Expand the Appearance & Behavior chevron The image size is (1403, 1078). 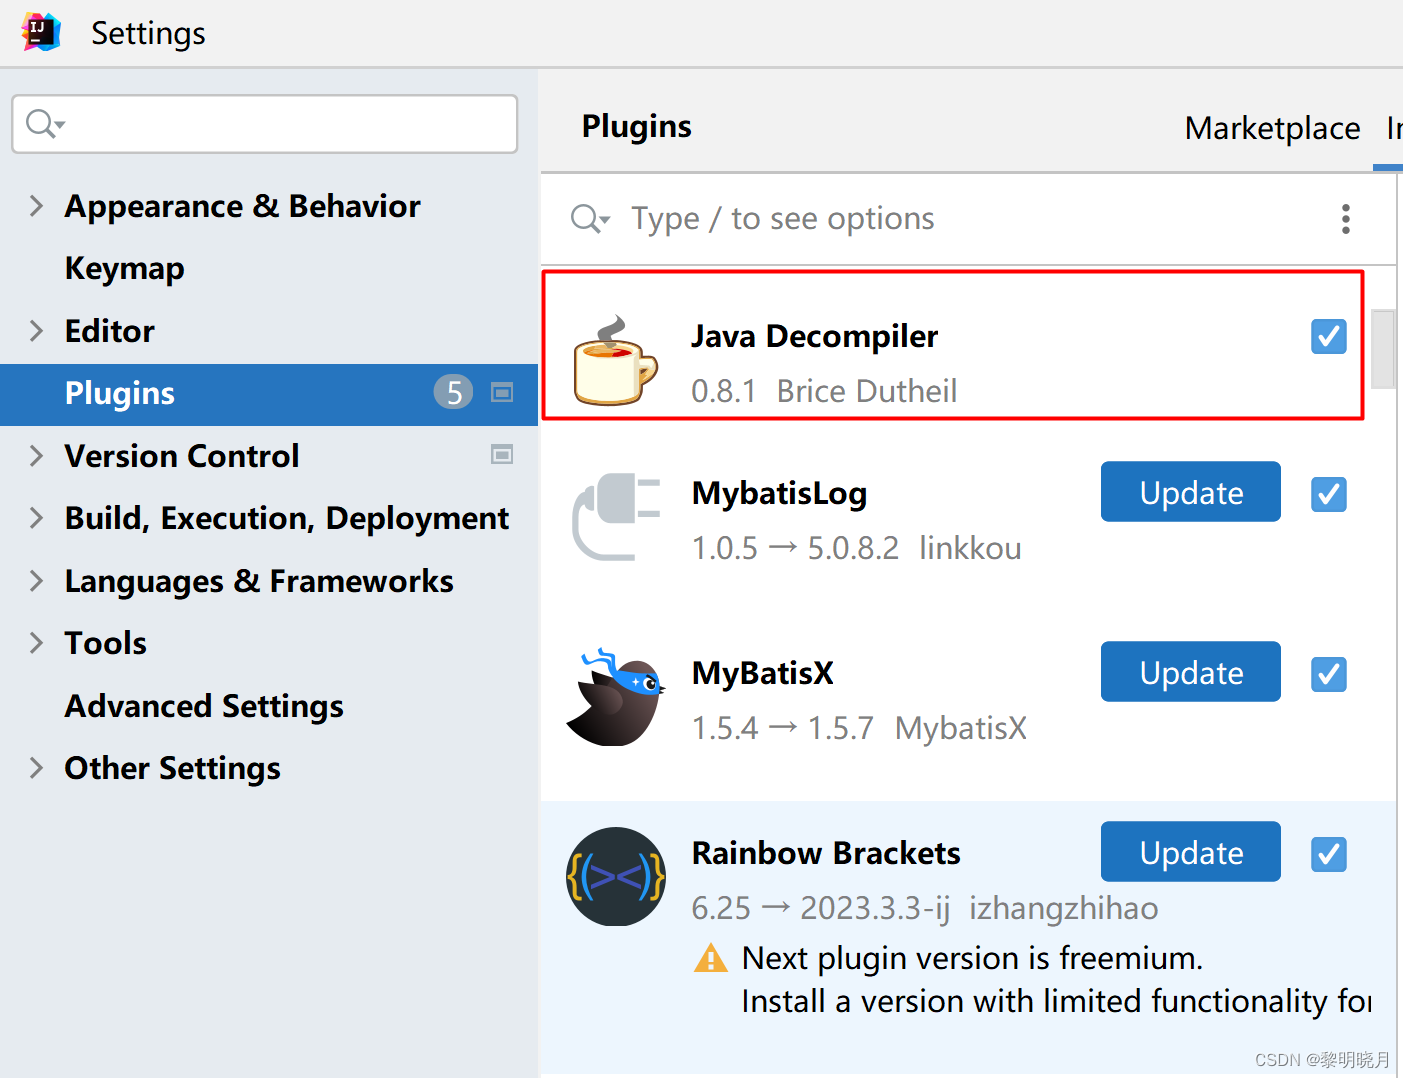coord(37,206)
